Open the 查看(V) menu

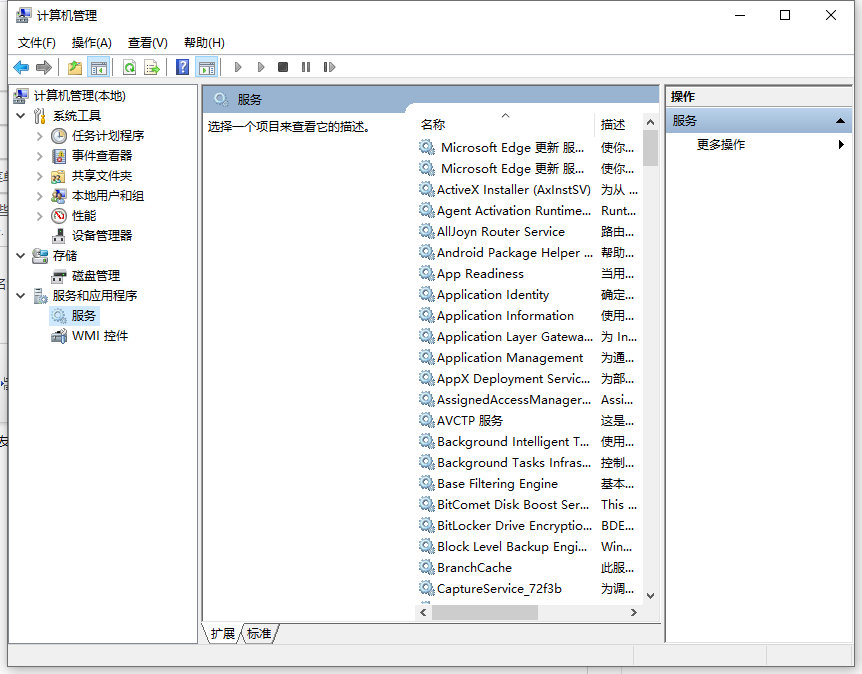coord(146,42)
